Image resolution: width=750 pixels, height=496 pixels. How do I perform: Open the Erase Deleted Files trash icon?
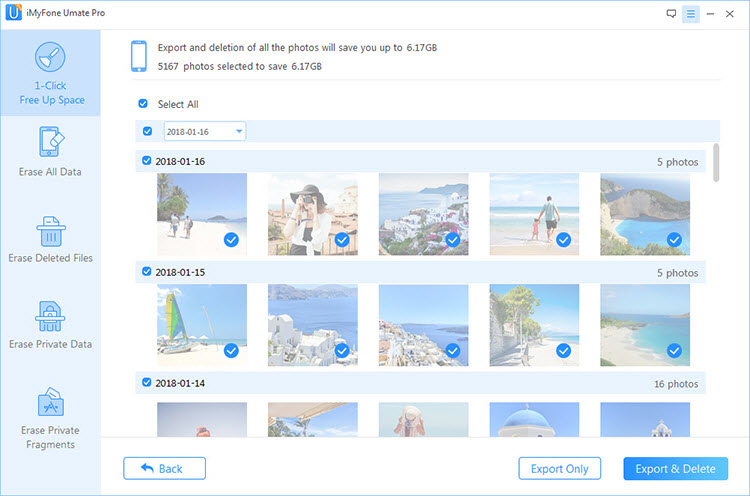(51, 231)
